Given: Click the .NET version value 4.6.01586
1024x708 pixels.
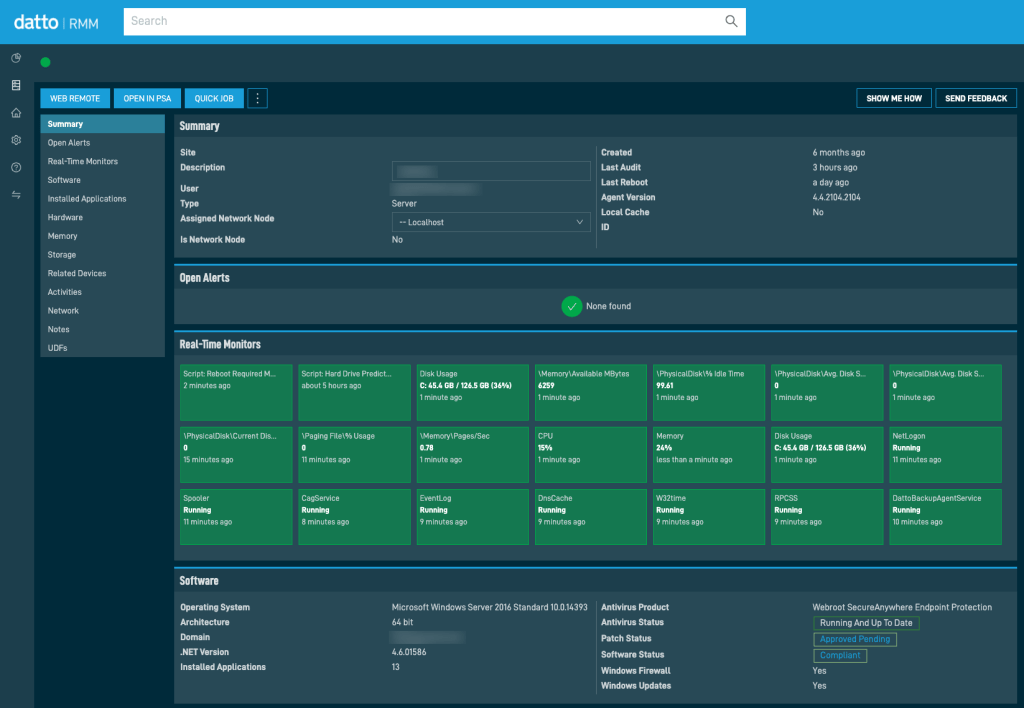Looking at the screenshot, I should click(409, 652).
